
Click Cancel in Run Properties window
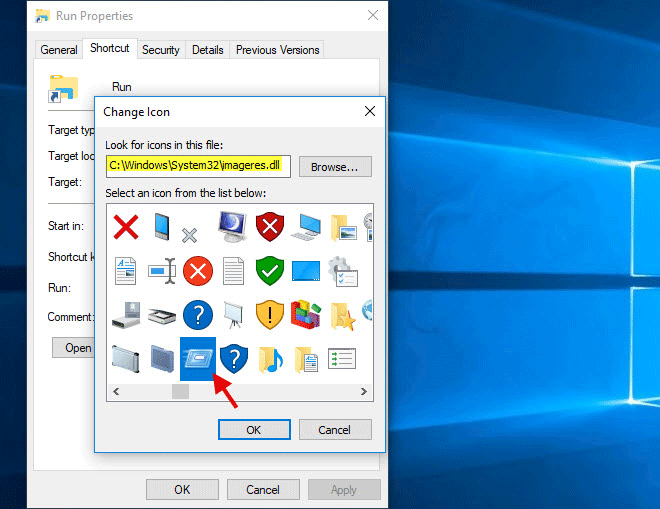(263, 489)
